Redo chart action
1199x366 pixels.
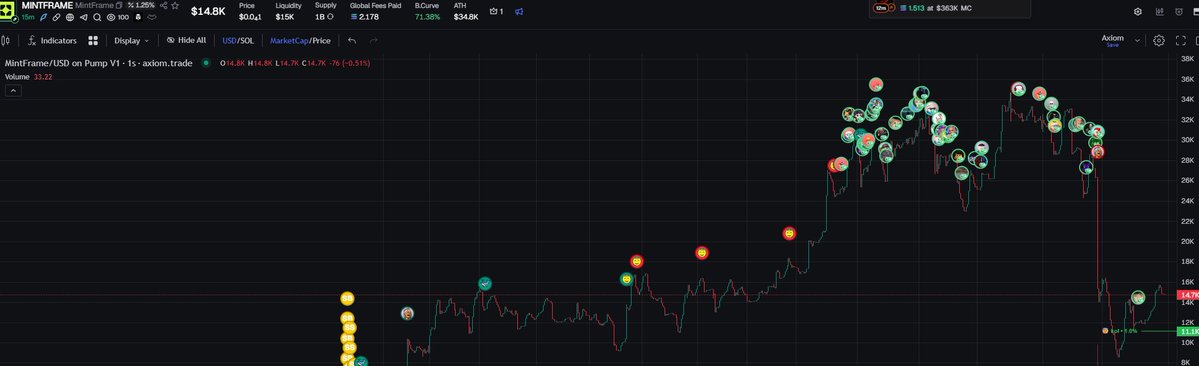373,40
